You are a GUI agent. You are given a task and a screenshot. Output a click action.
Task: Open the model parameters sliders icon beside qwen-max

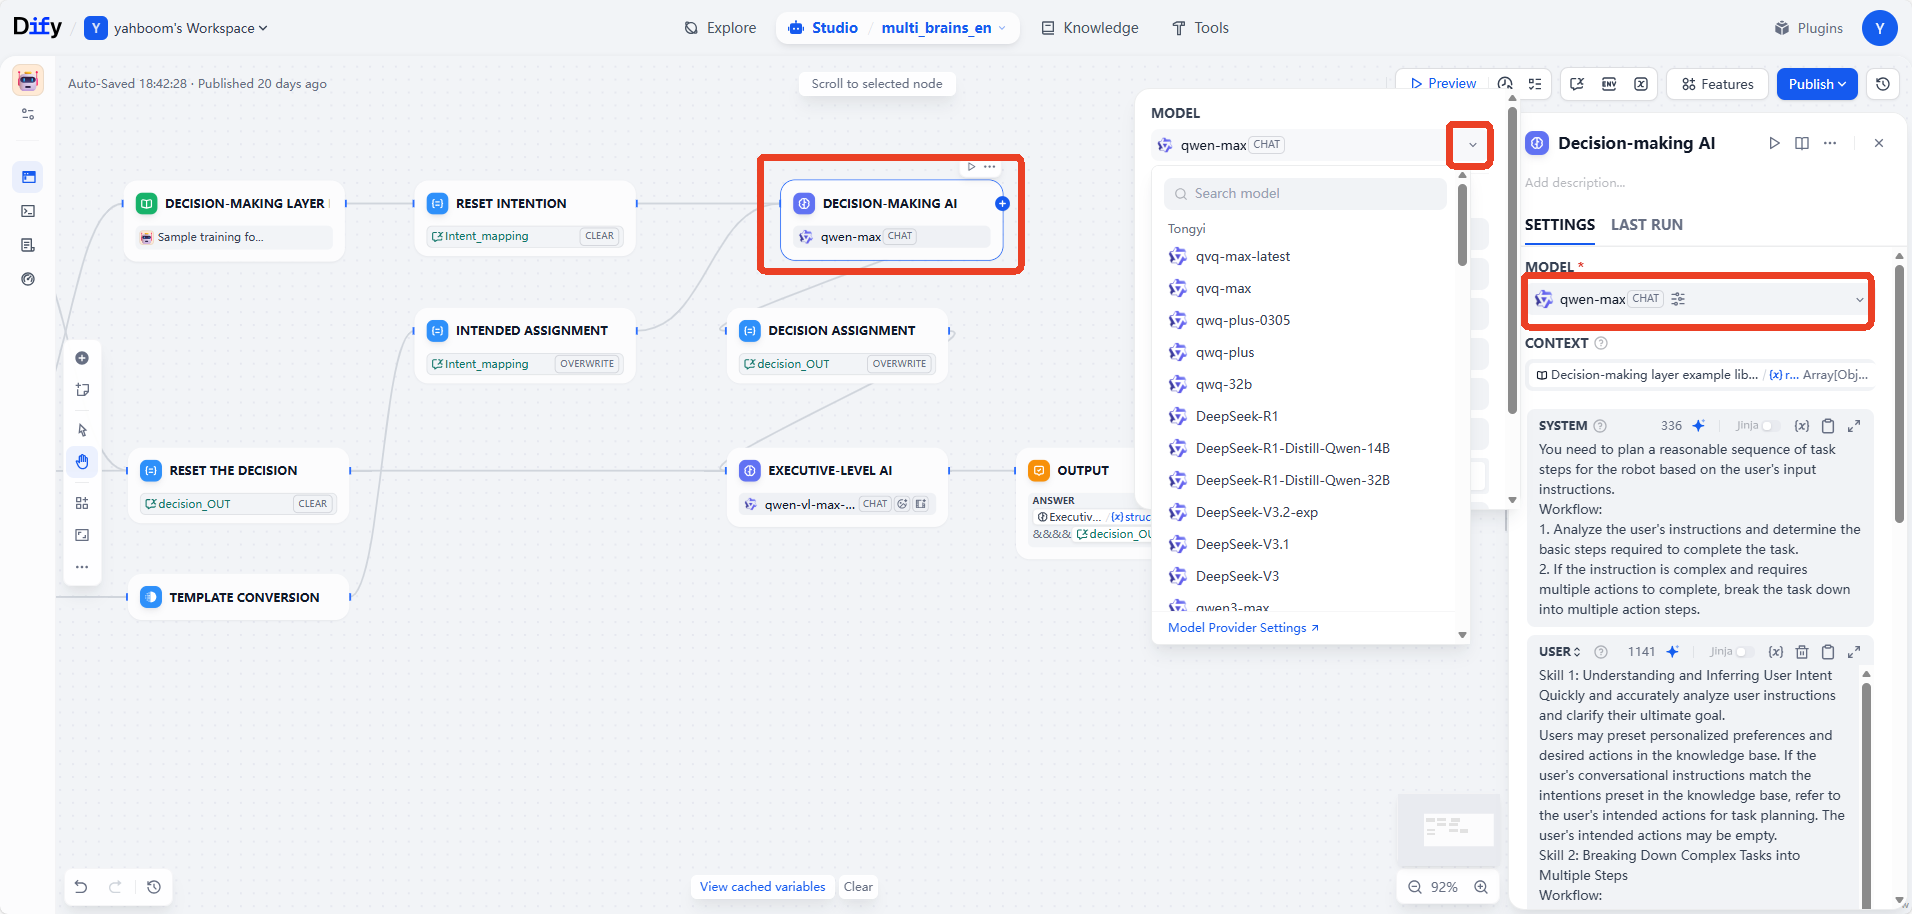point(1678,299)
